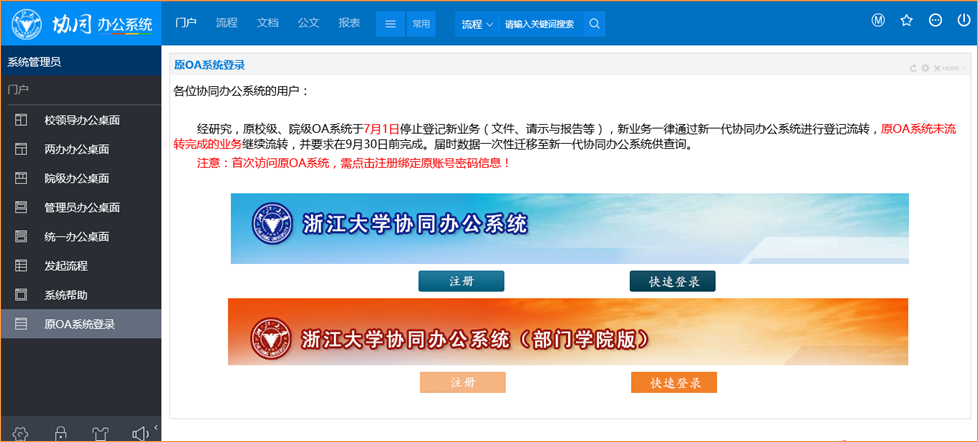Viewport: 978px width, 442px height.
Task: Collapse the left sidebar with the chevron
Action: (x=156, y=429)
